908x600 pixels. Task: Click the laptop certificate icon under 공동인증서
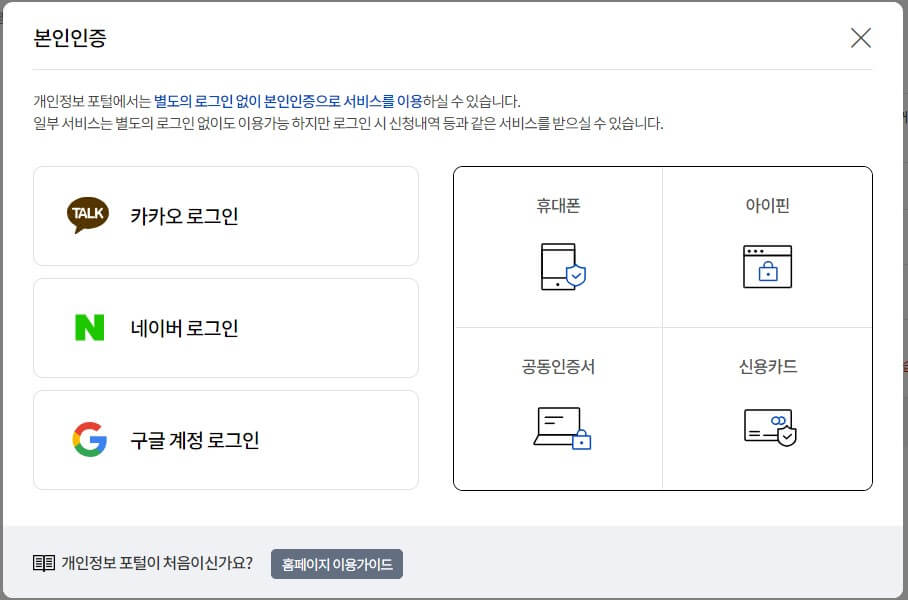pos(558,427)
